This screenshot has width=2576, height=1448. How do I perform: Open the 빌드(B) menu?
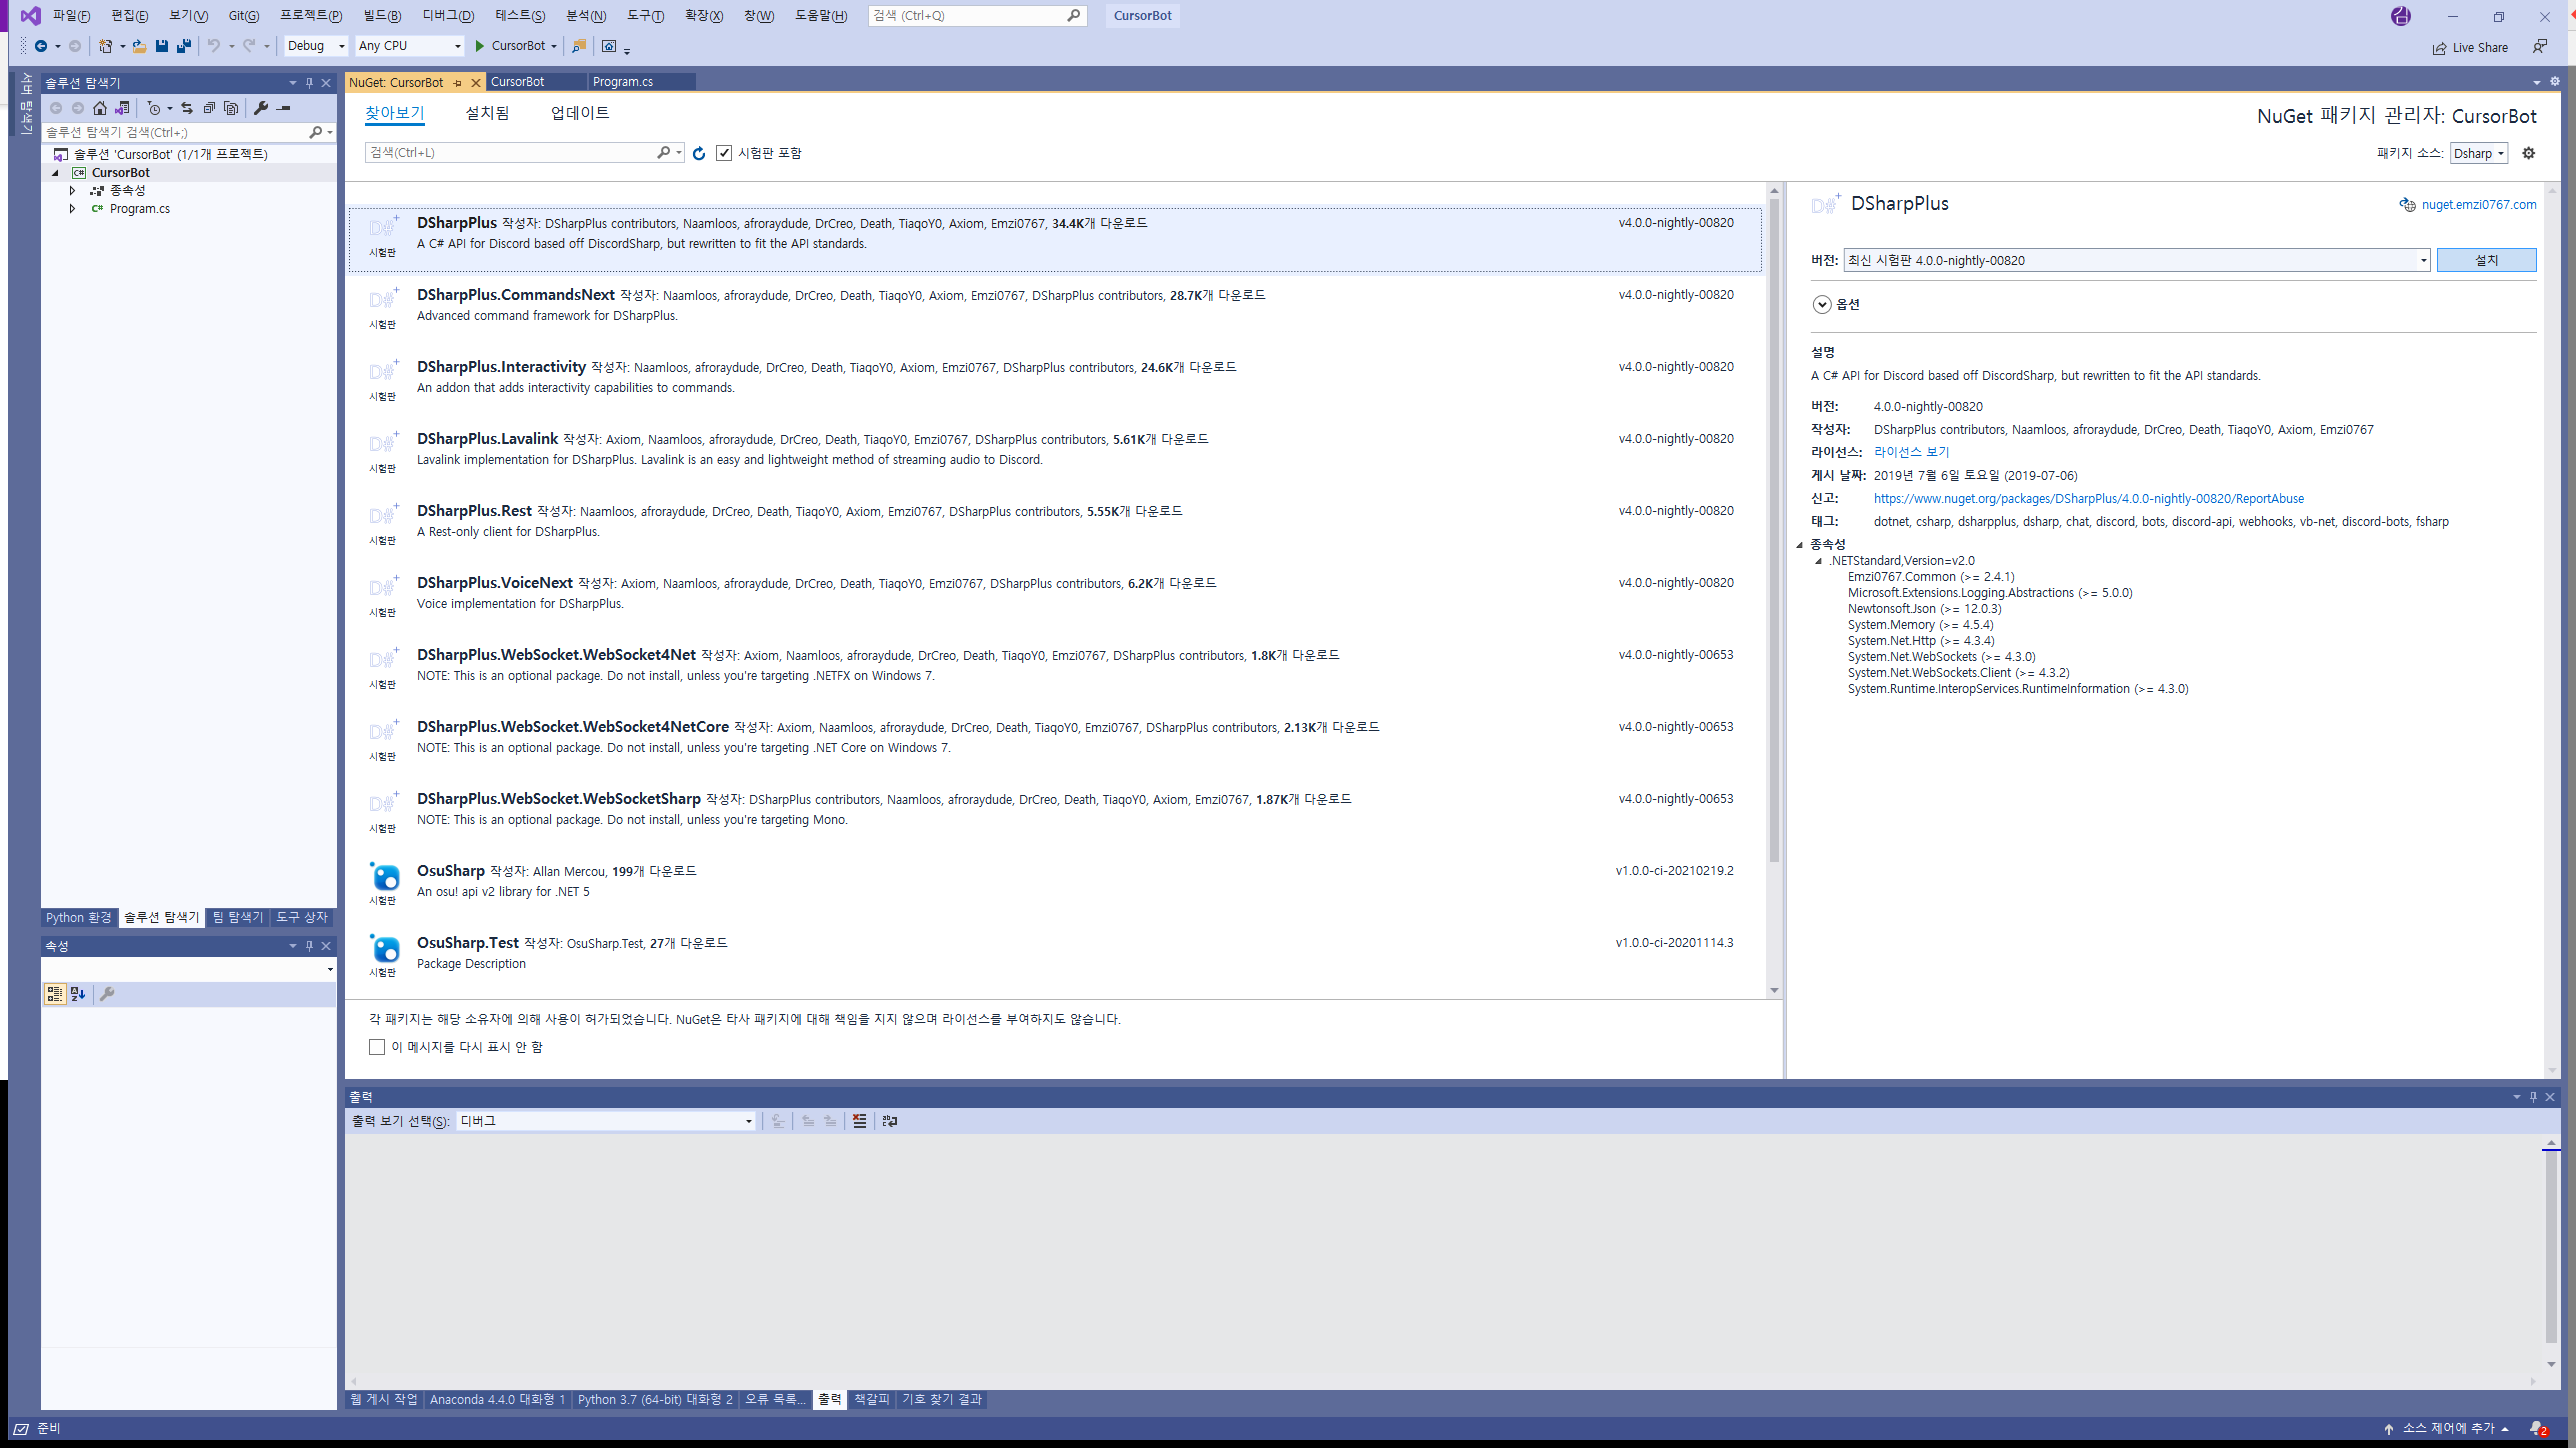[382, 16]
